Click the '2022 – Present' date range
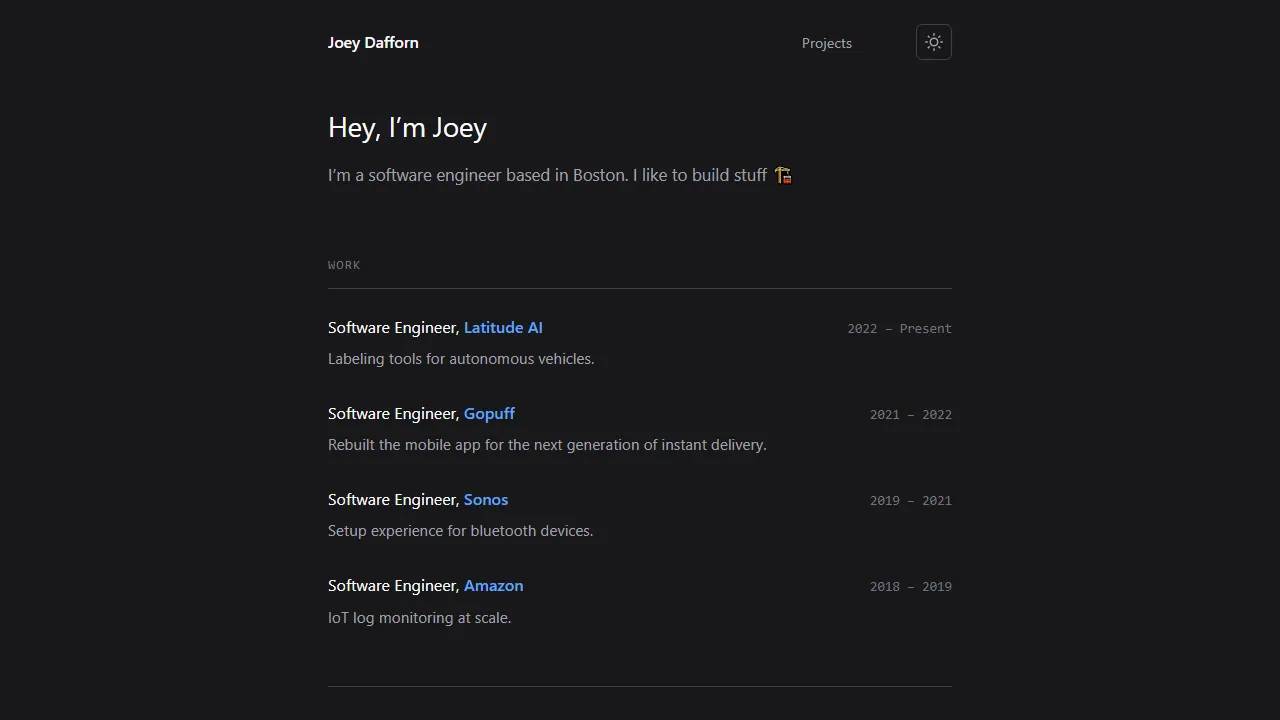This screenshot has width=1280, height=720. pos(899,328)
